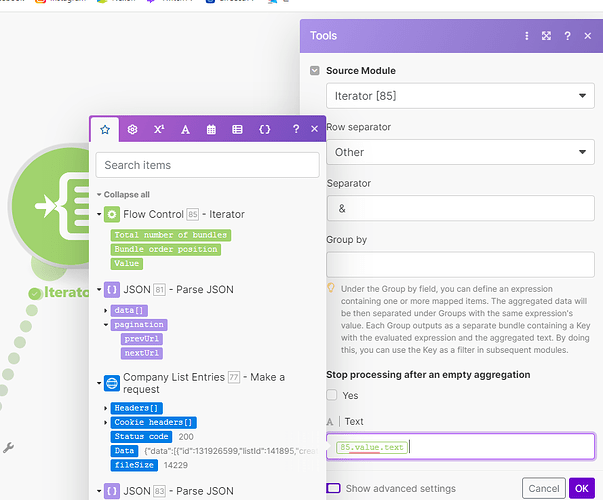The width and height of the screenshot is (603, 500).
Task: Open custom variables braces tab
Action: click(264, 129)
